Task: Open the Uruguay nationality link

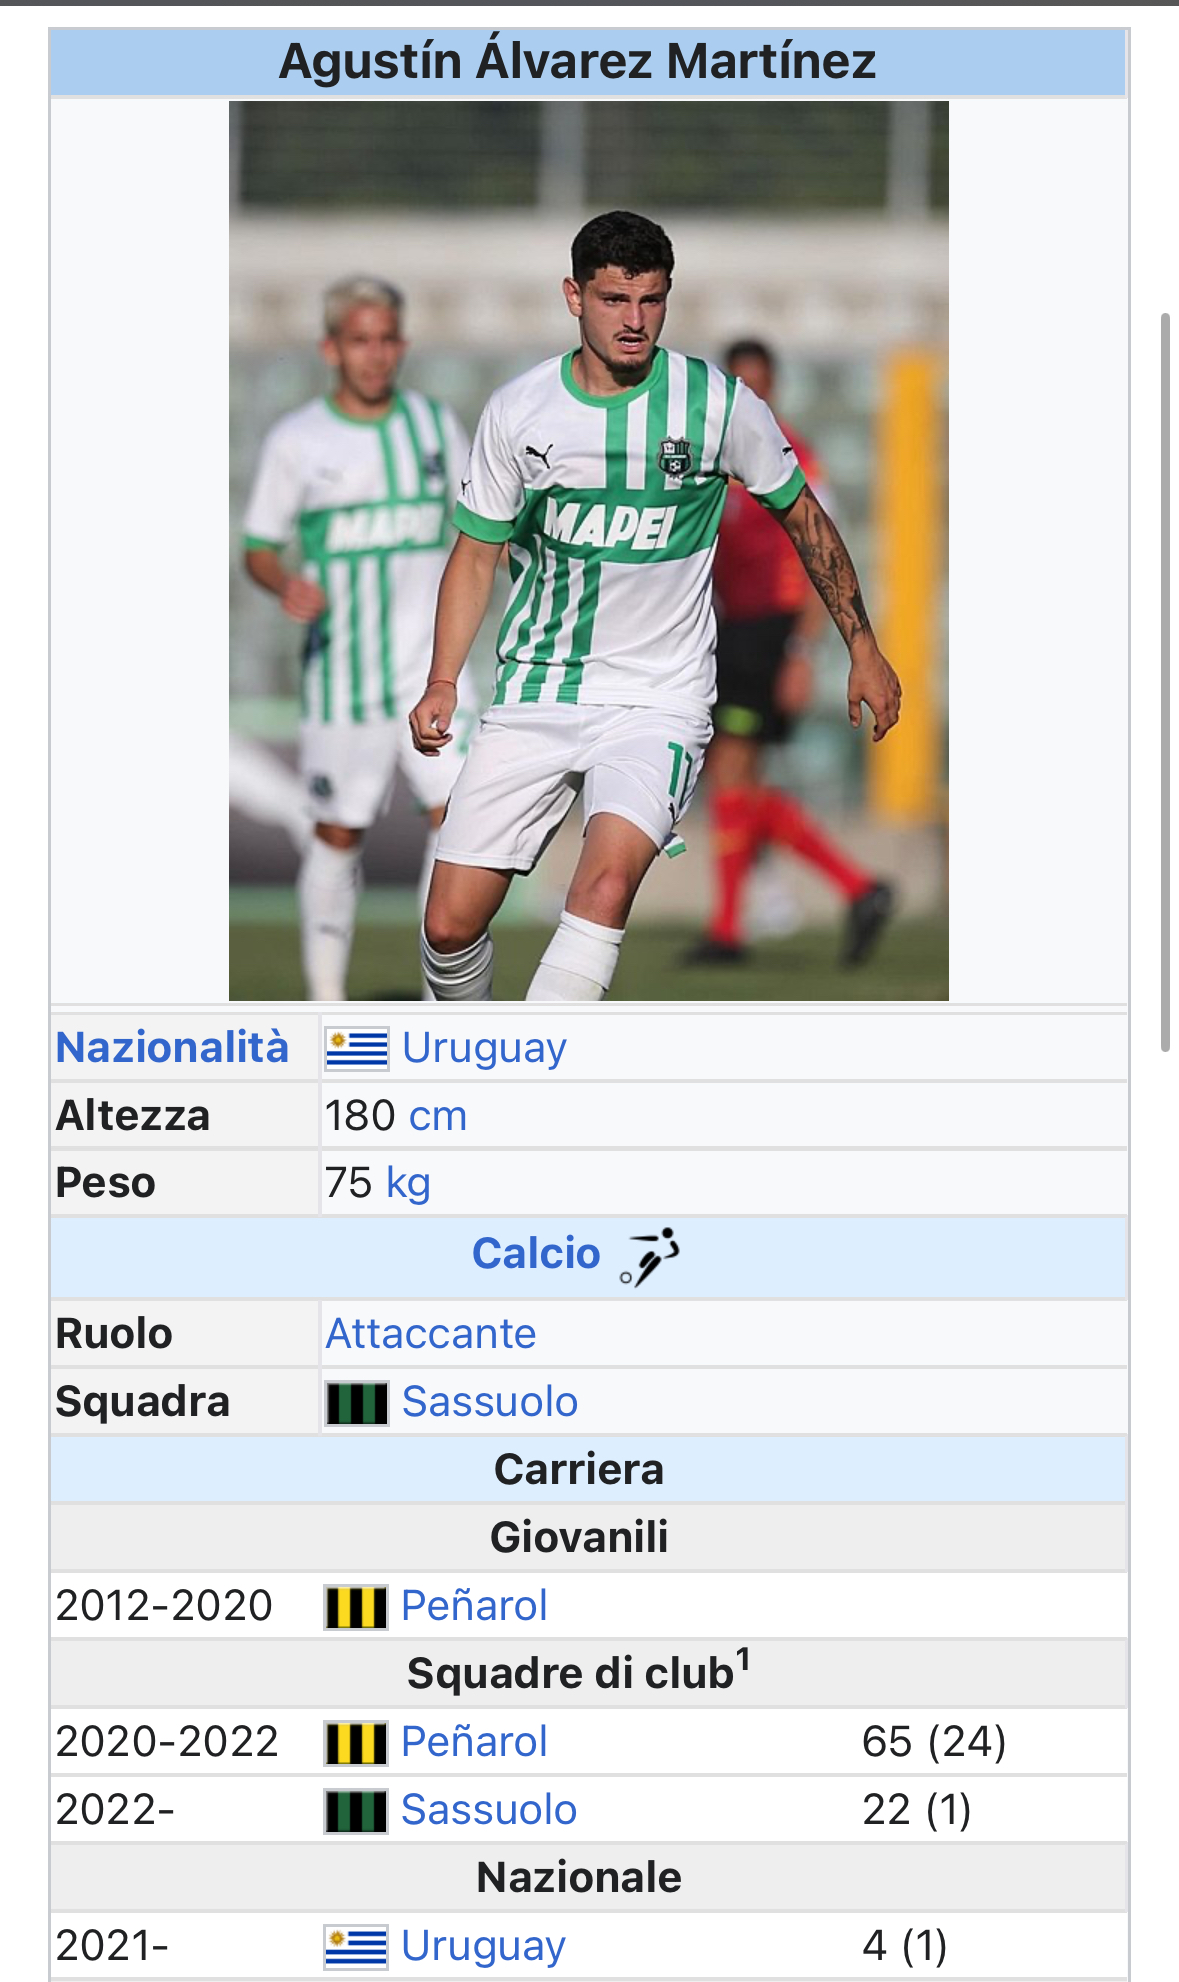Action: coord(484,1048)
